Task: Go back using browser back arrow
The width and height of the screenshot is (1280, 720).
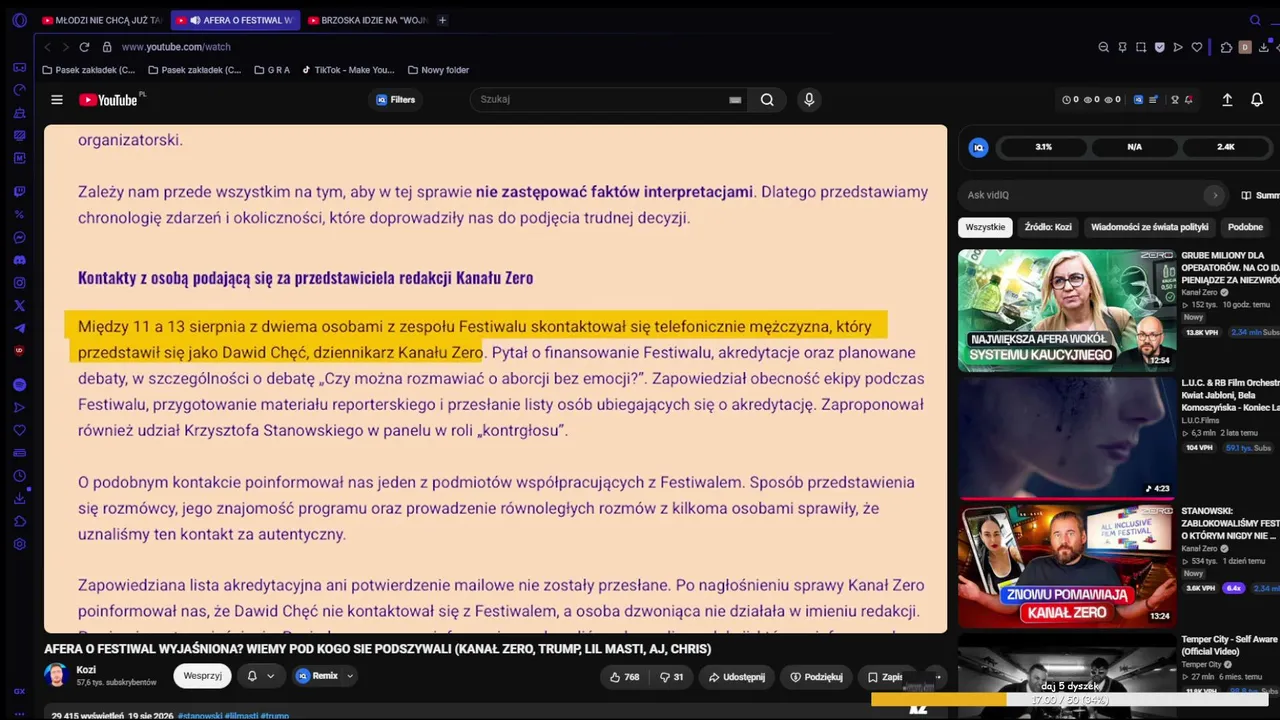Action: click(47, 47)
